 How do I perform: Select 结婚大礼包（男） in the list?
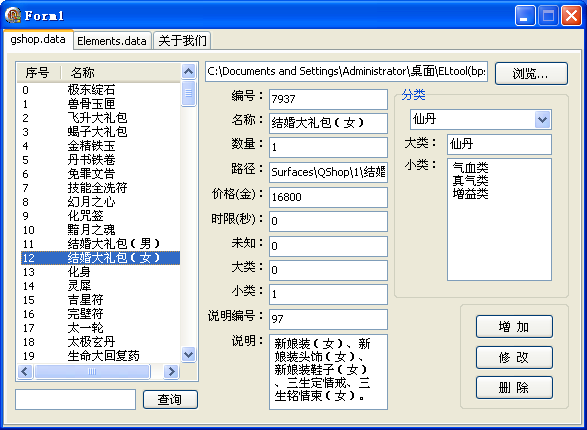pos(100,244)
